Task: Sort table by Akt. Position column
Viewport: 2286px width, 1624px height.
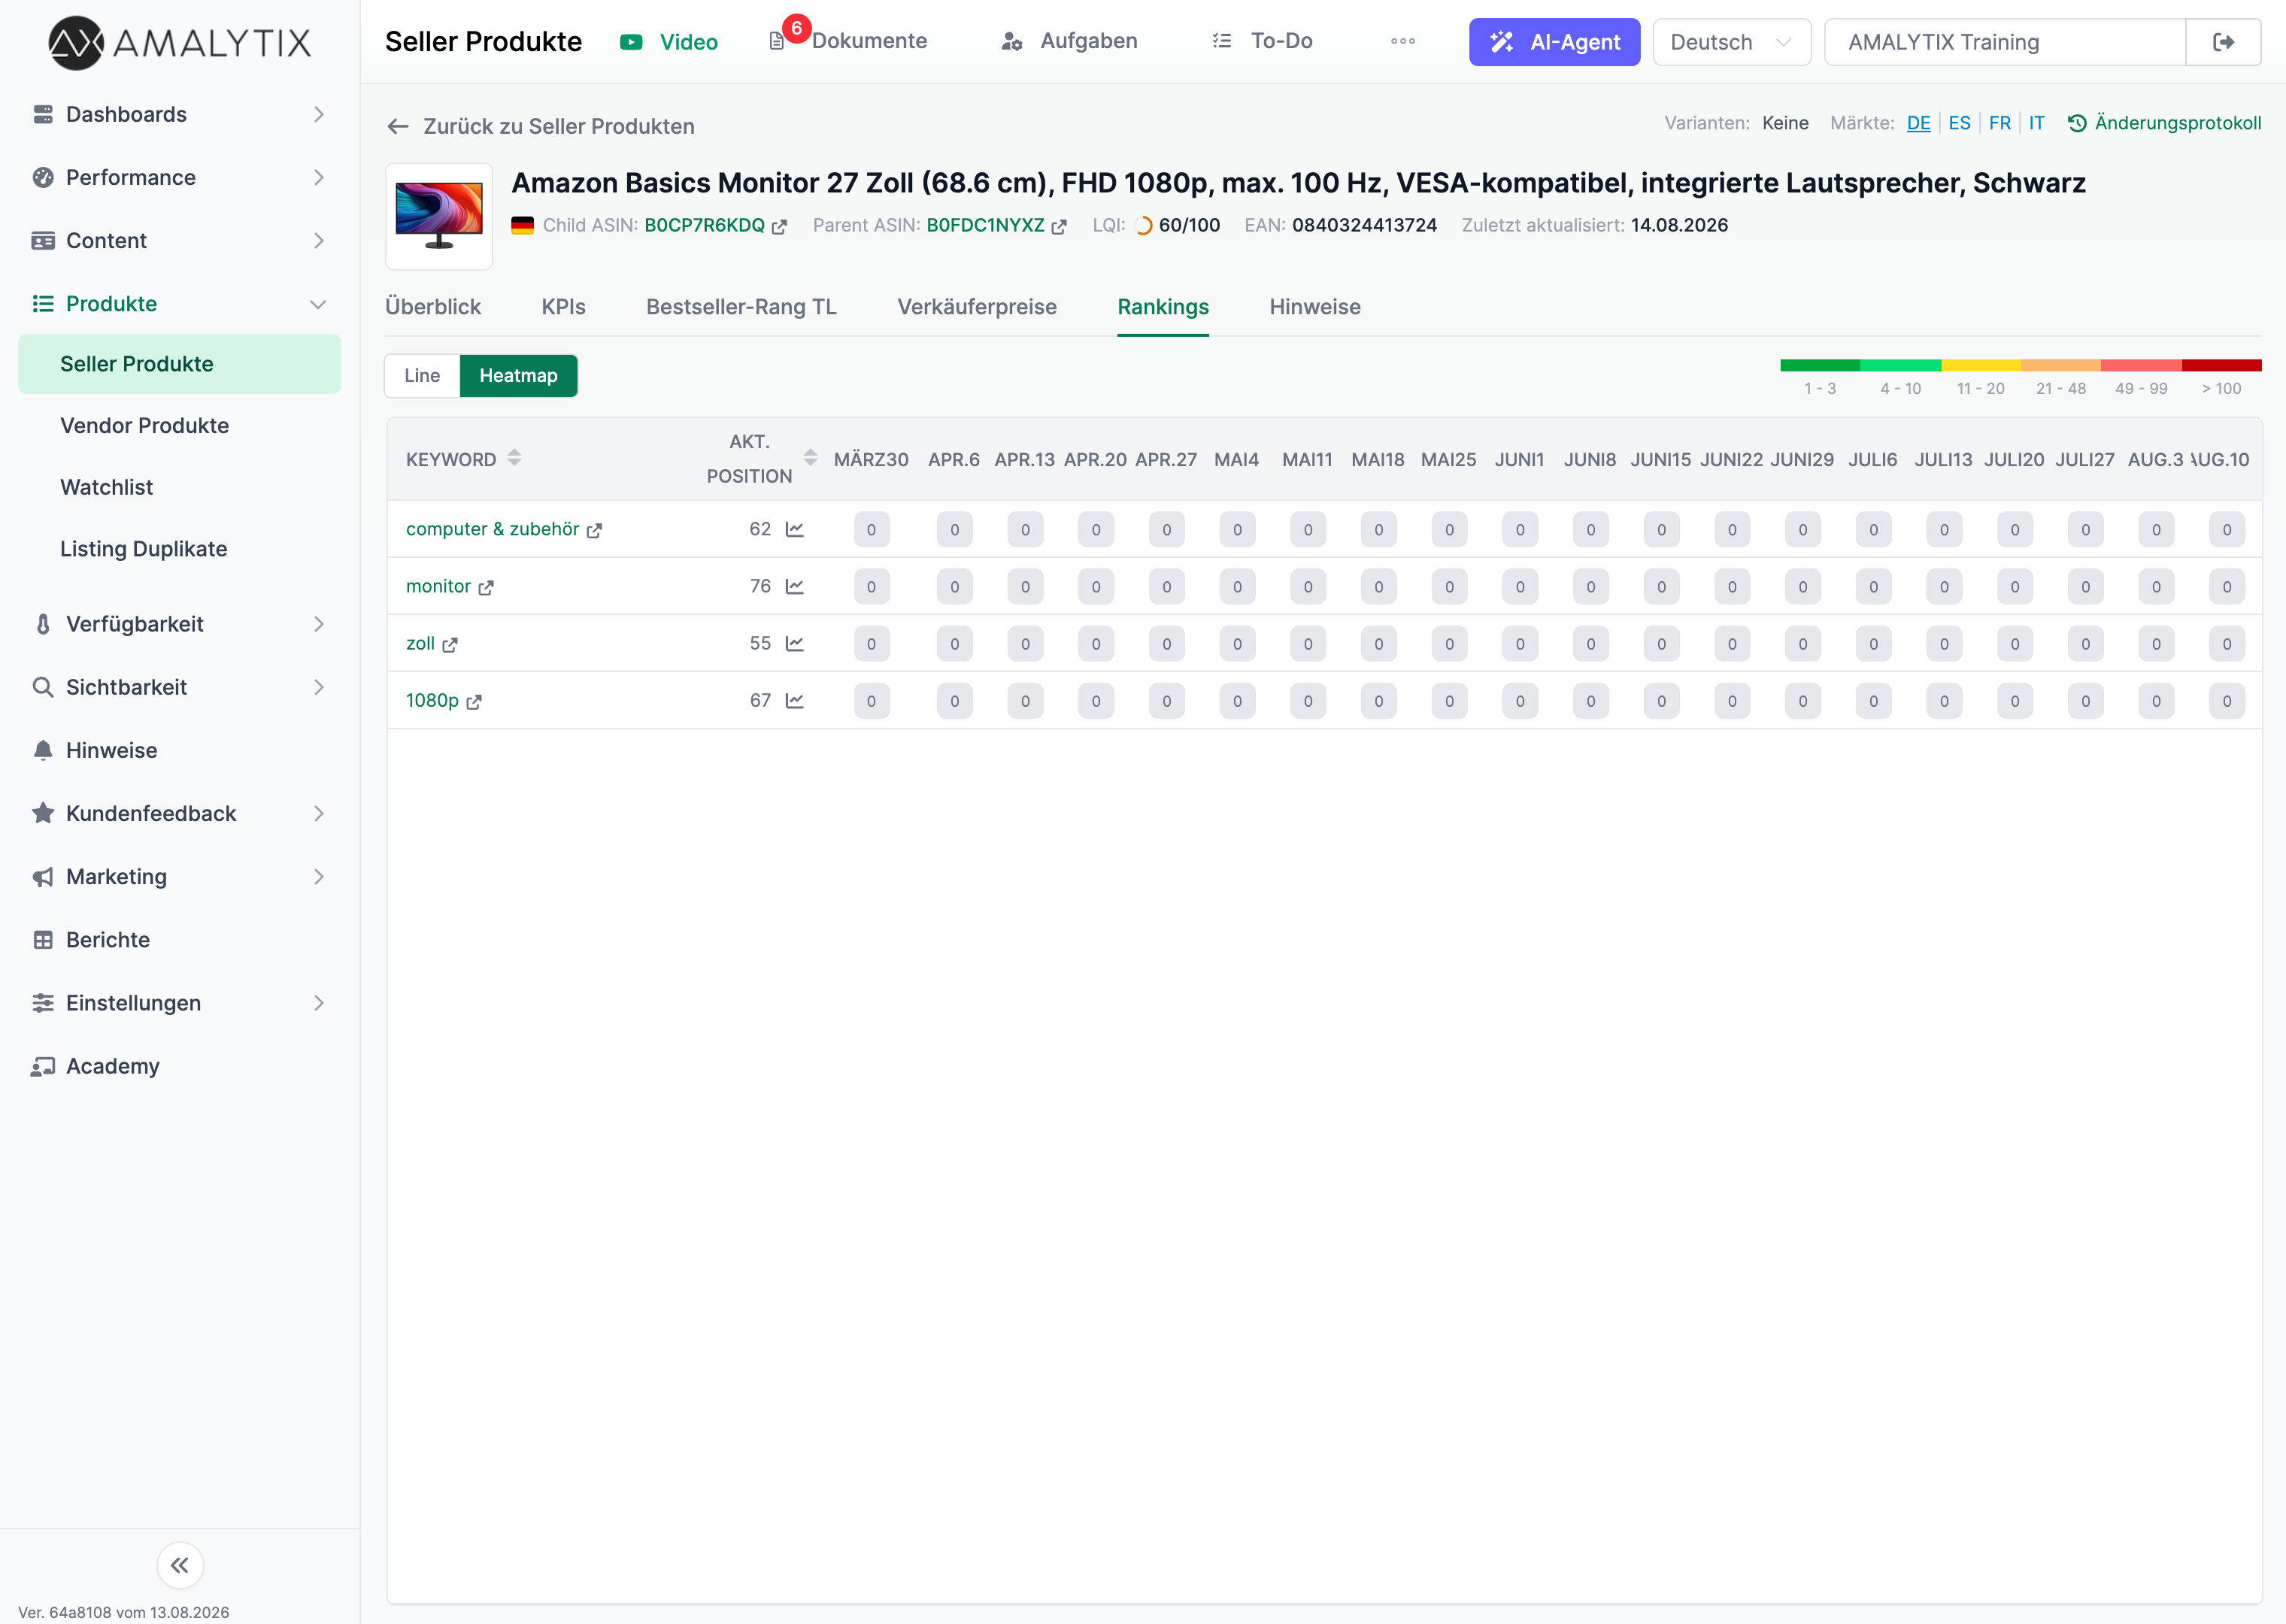Action: (x=811, y=458)
